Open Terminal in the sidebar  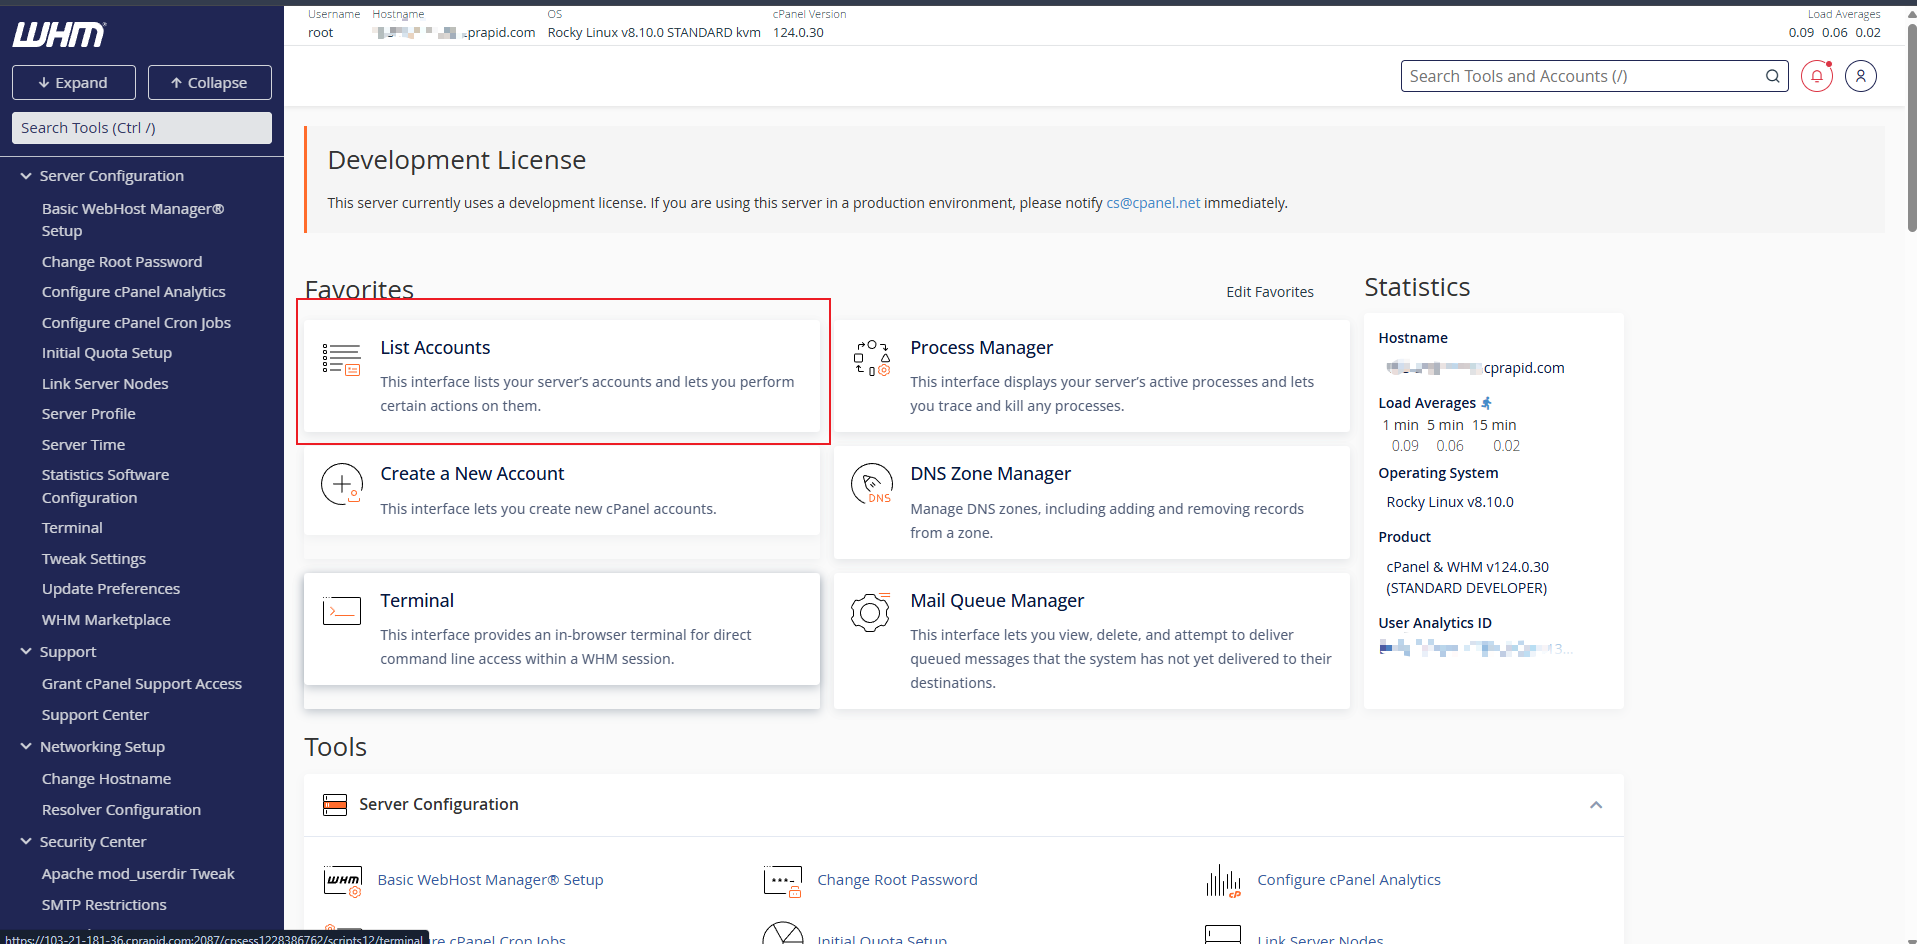coord(72,528)
